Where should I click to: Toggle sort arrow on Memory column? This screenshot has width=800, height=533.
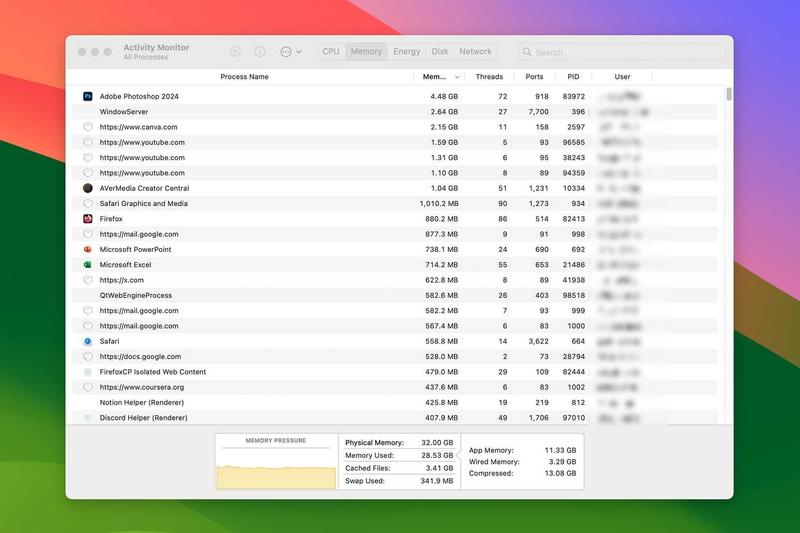[x=457, y=77]
